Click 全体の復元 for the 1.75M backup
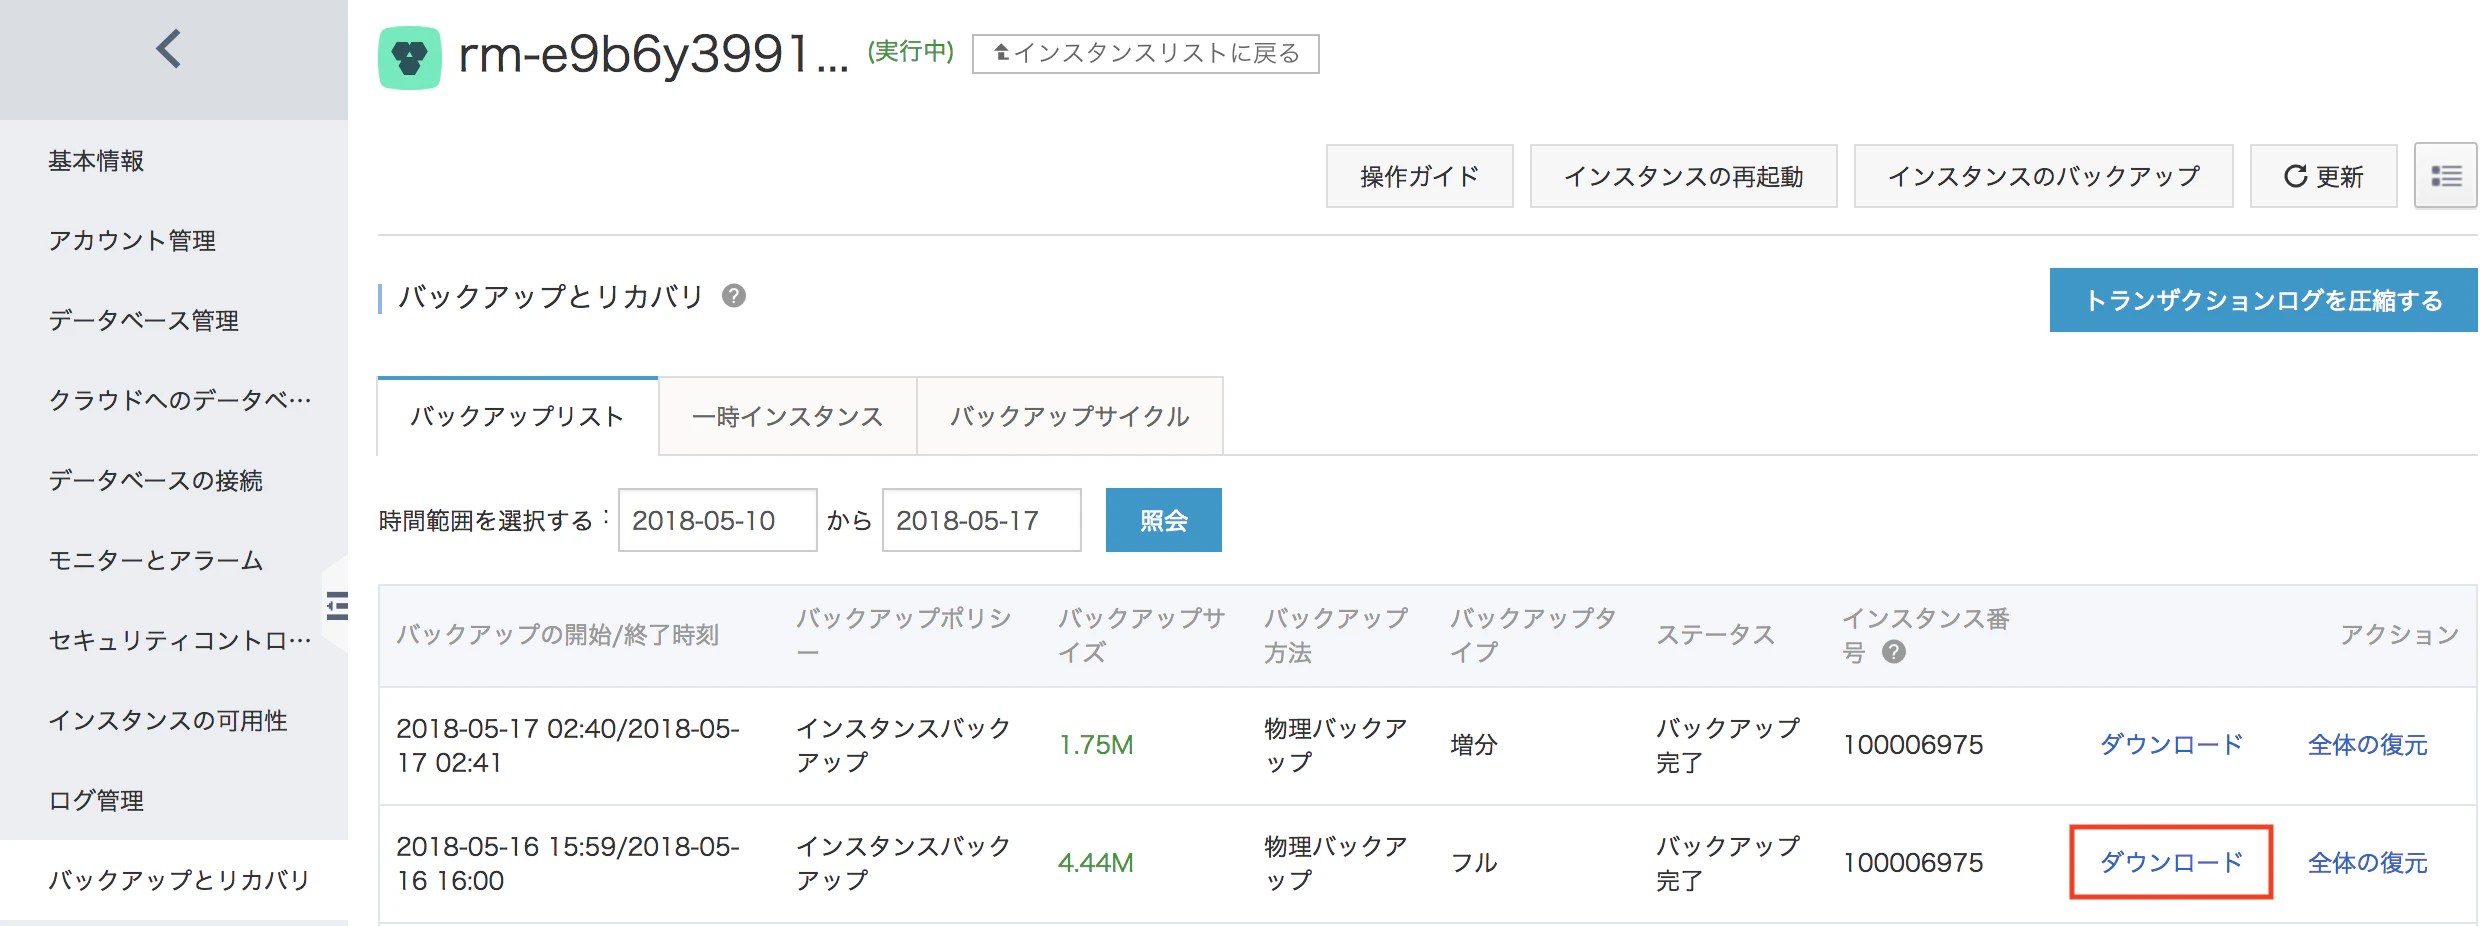2488x926 pixels. 2368,744
